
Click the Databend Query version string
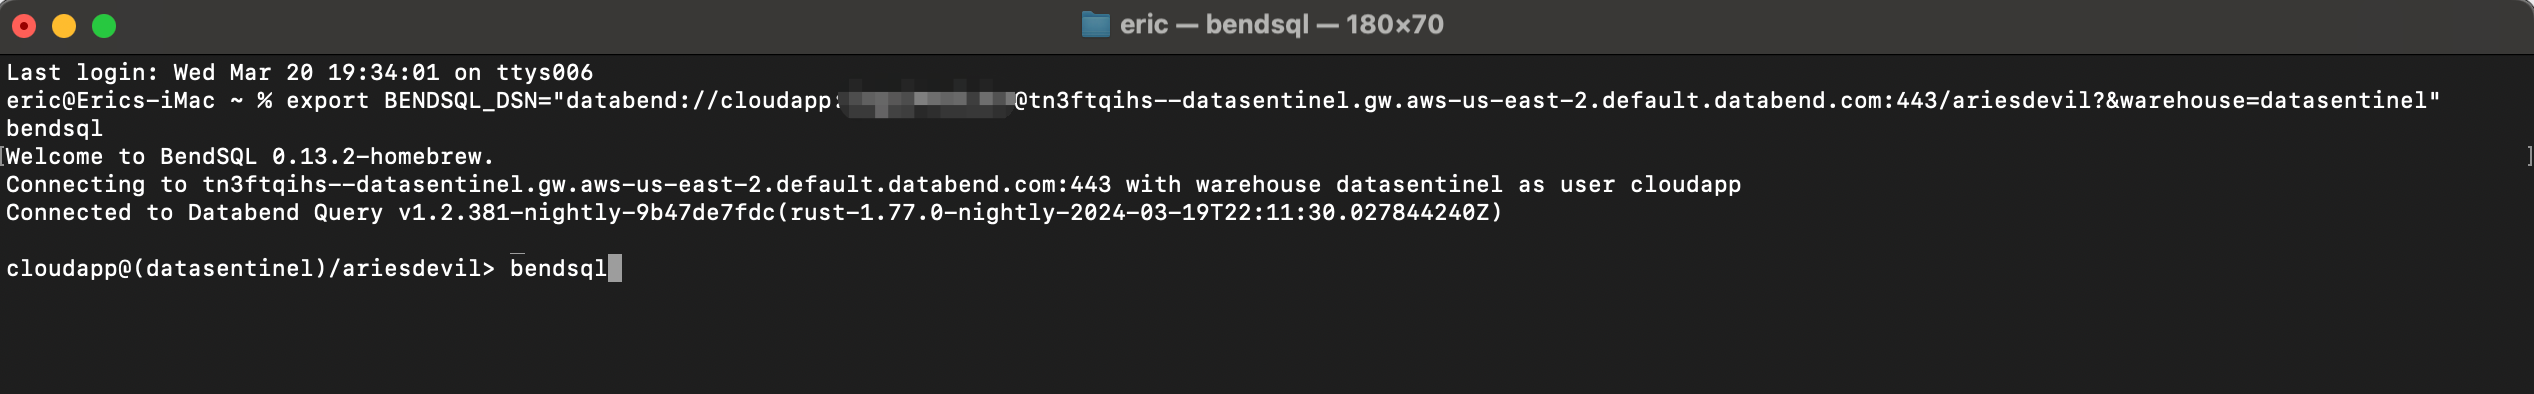coord(950,213)
